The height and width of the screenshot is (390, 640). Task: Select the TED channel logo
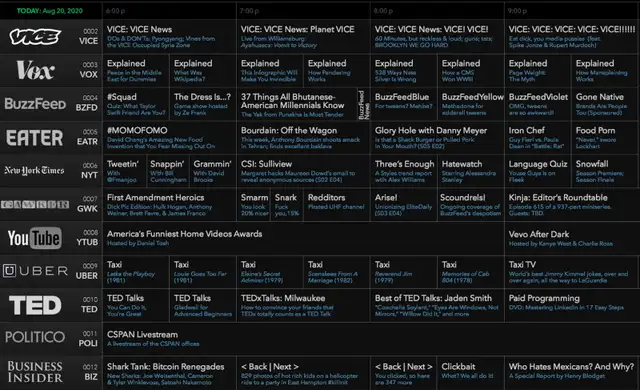tap(35, 305)
